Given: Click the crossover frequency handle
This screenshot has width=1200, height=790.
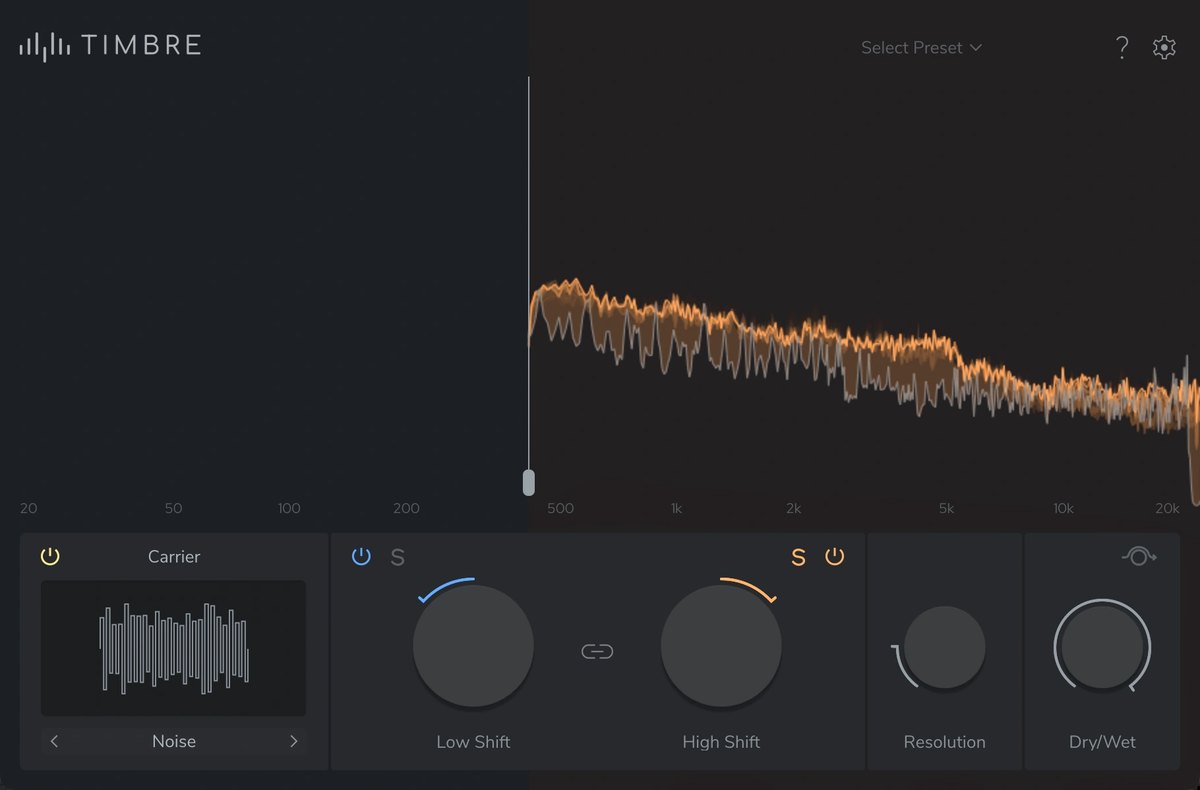Looking at the screenshot, I should point(529,482).
